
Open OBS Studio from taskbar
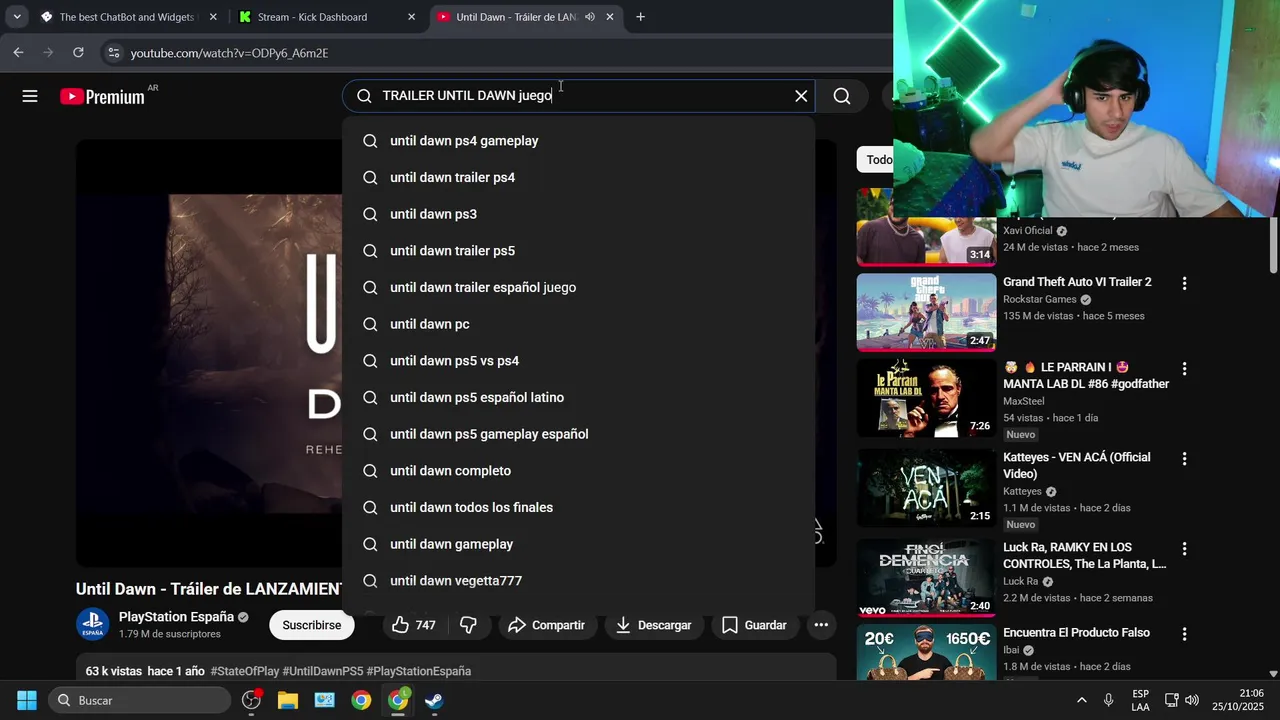click(251, 700)
